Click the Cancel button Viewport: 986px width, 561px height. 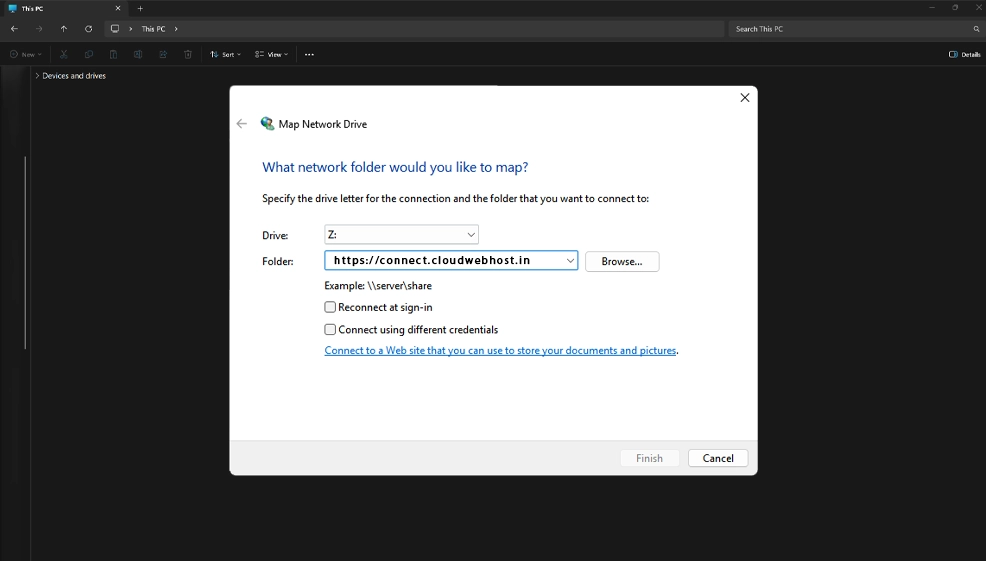[718, 458]
